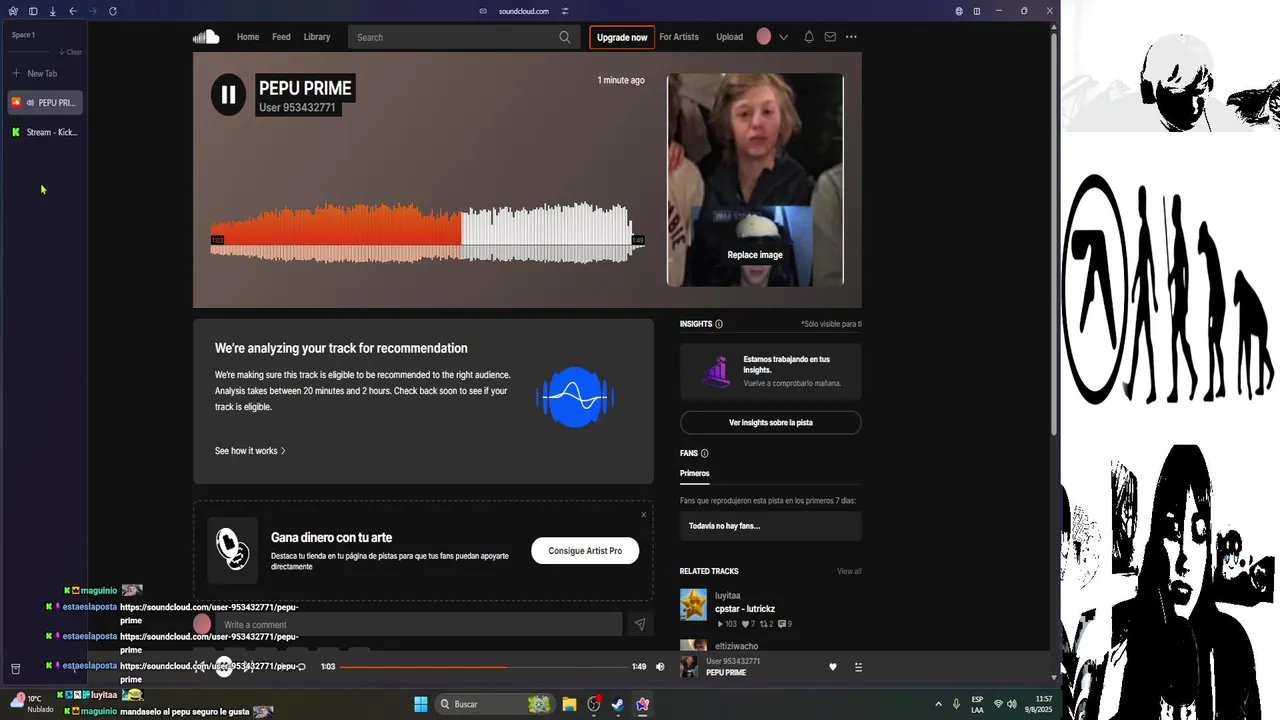The width and height of the screenshot is (1280, 720).
Task: Open site controls icon beside the URL
Action: click(565, 11)
